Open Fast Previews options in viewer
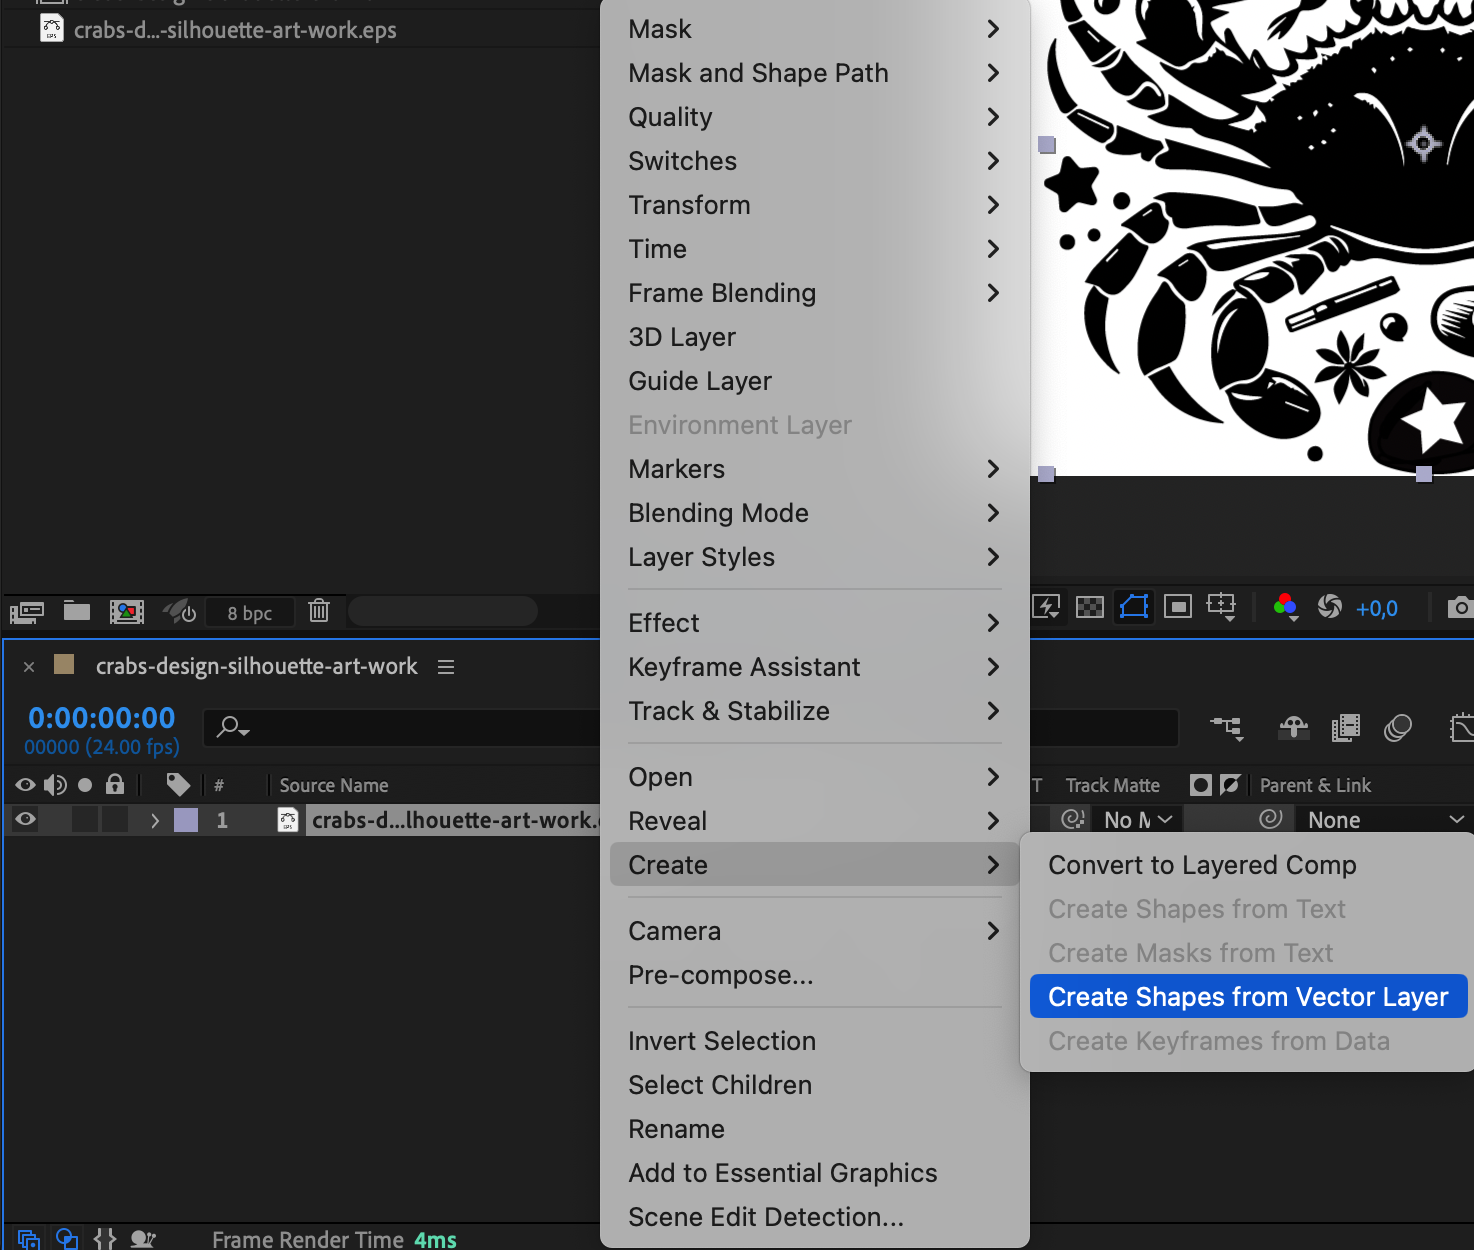This screenshot has height=1250, width=1474. click(1046, 607)
